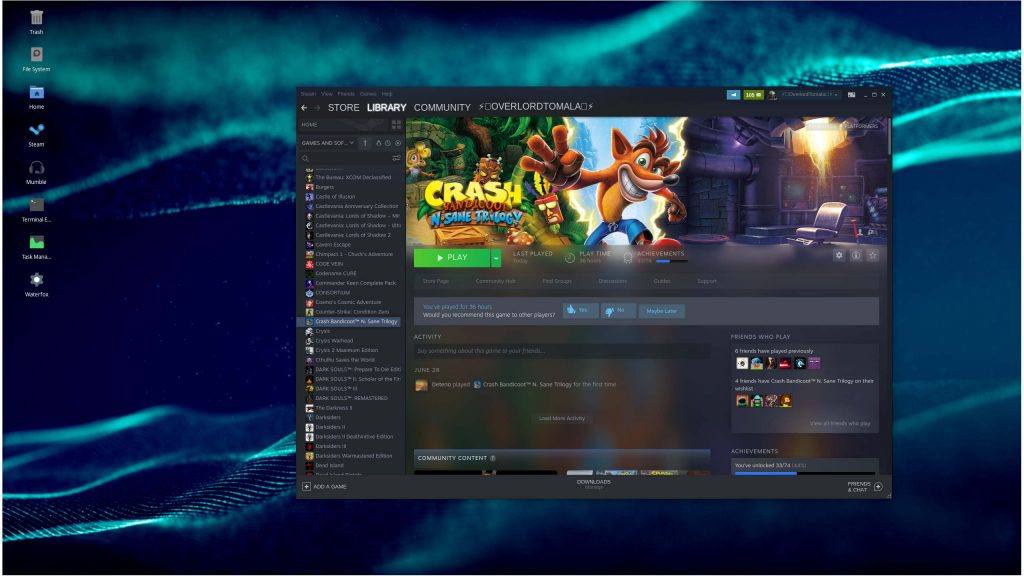Click the favorite star icon
1024x576 pixels.
pyautogui.click(x=873, y=256)
